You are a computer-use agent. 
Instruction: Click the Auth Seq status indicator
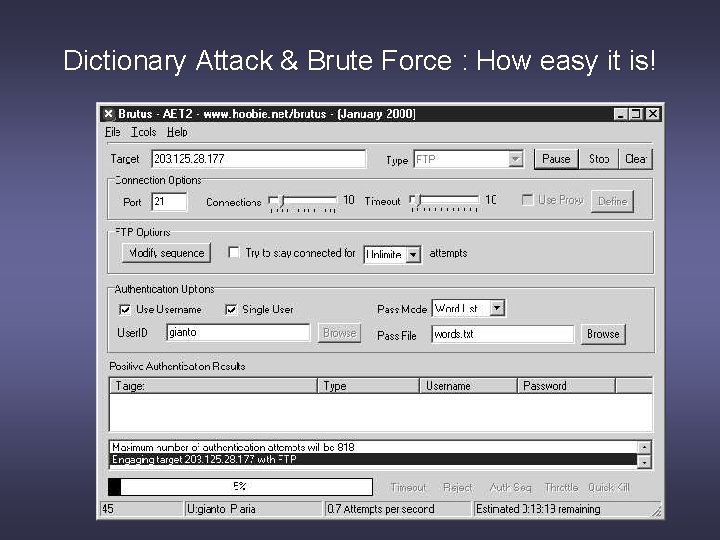(510, 487)
